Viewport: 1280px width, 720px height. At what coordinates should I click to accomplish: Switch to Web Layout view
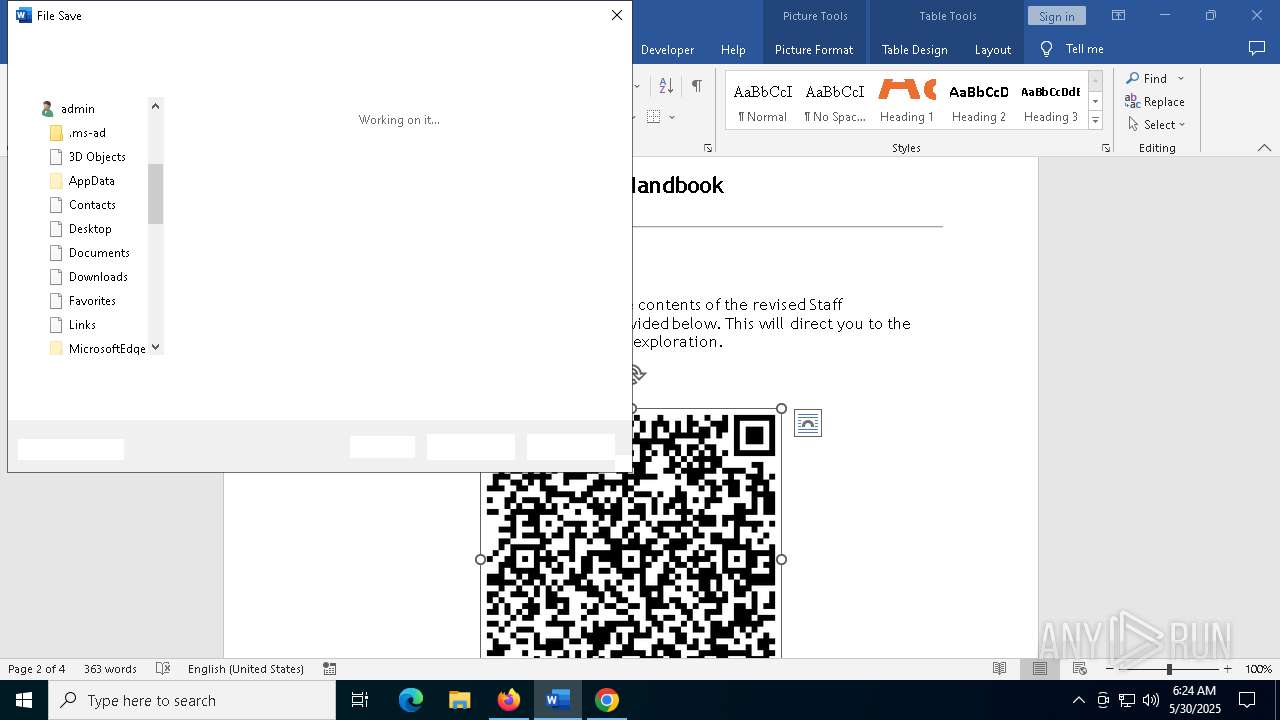tap(1079, 669)
